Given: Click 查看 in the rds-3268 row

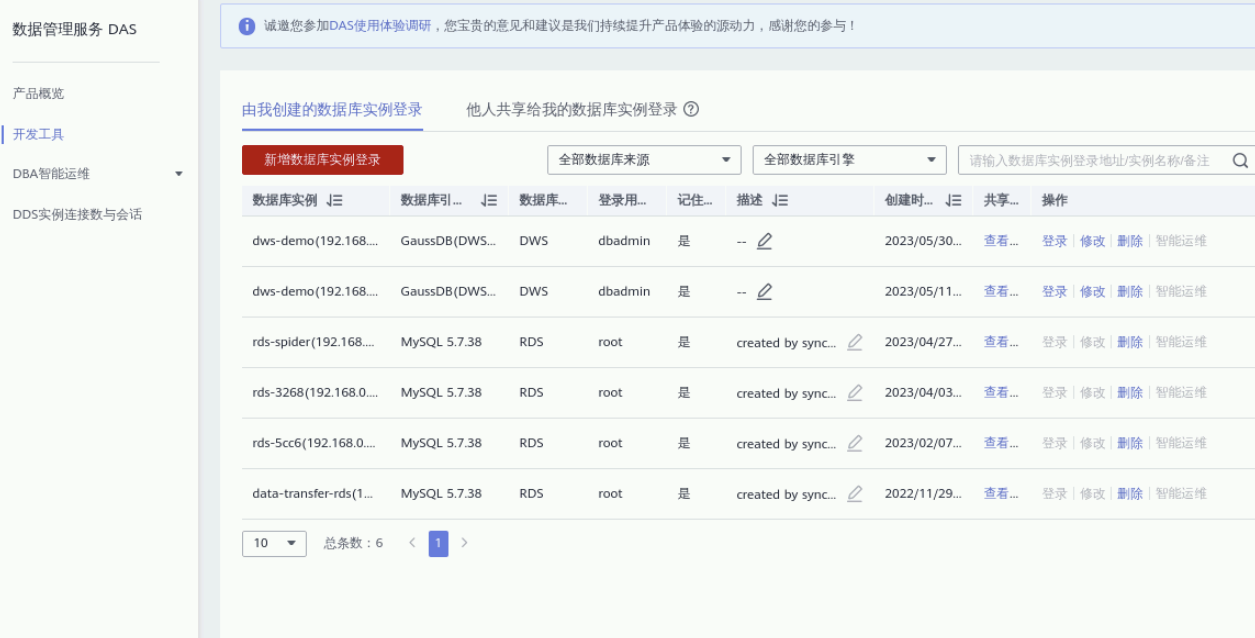Looking at the screenshot, I should [1001, 392].
